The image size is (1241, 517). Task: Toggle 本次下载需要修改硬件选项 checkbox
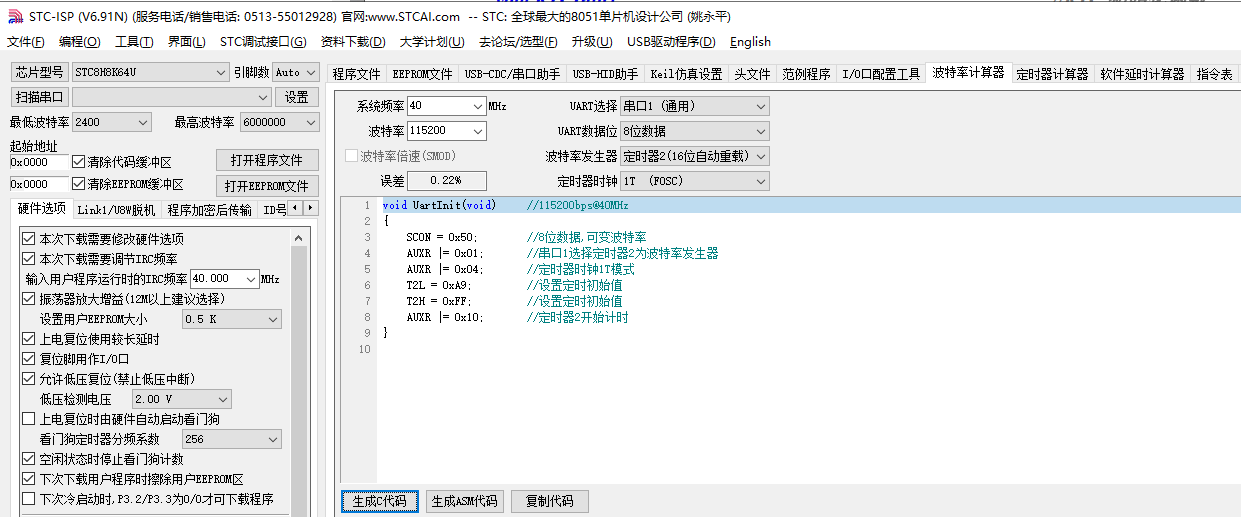28,239
